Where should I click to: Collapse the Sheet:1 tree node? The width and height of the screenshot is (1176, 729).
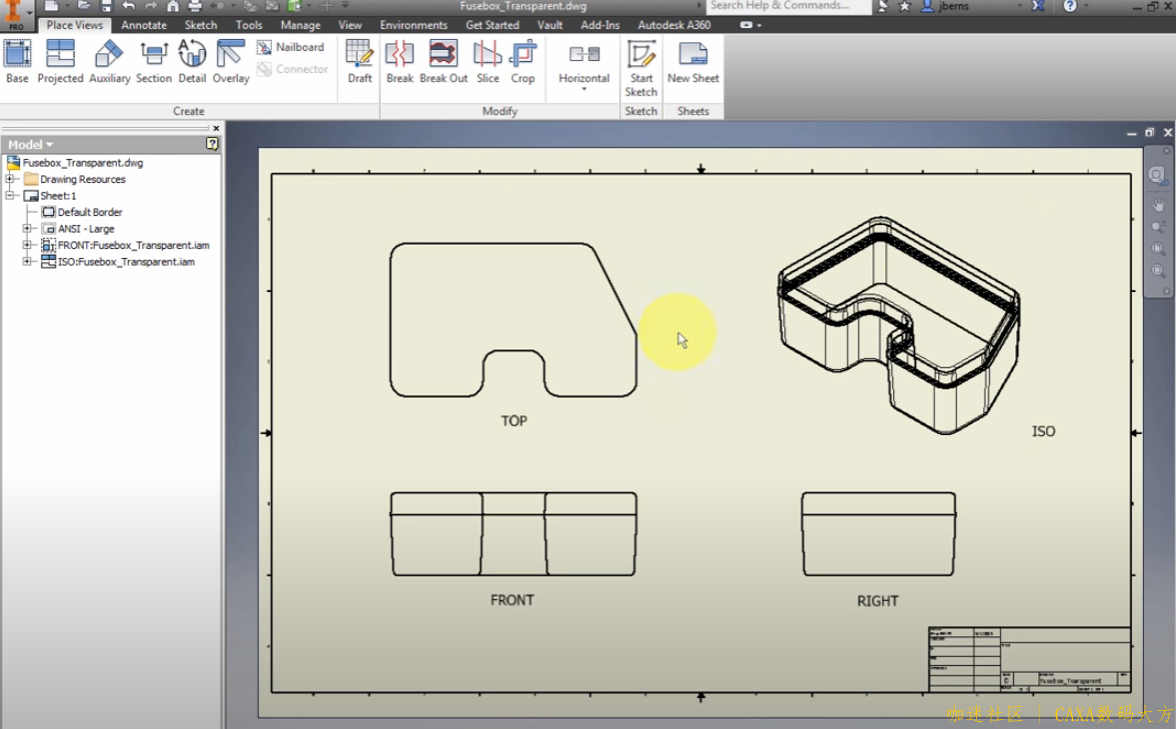point(11,196)
